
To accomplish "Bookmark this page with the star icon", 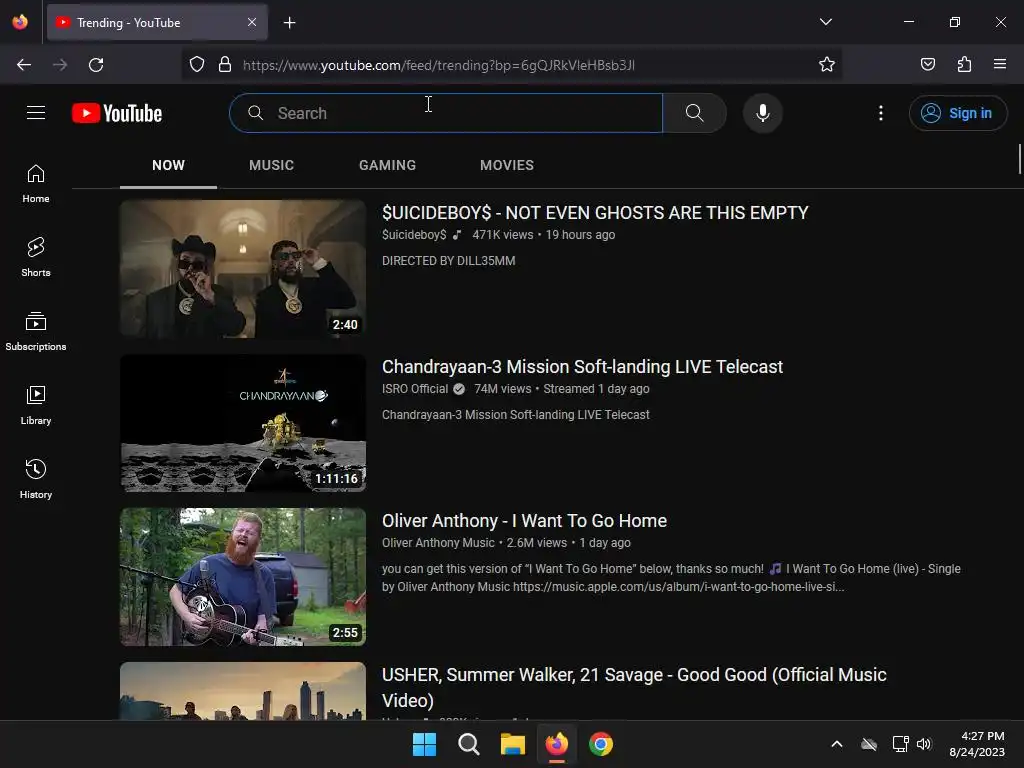I will coord(827,65).
